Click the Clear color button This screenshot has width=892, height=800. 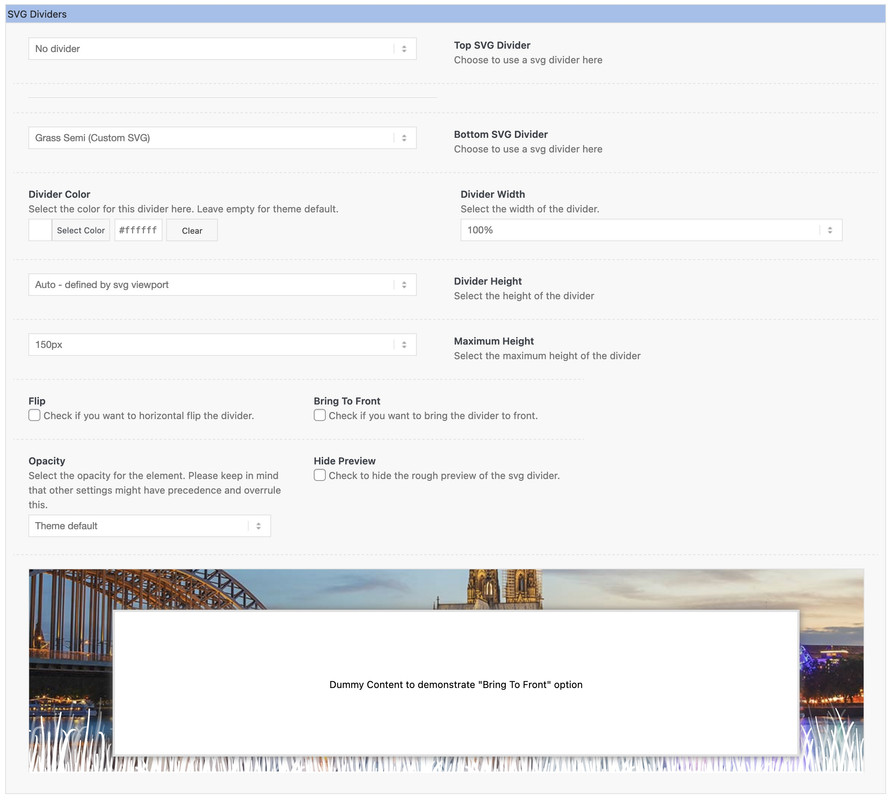(x=192, y=230)
